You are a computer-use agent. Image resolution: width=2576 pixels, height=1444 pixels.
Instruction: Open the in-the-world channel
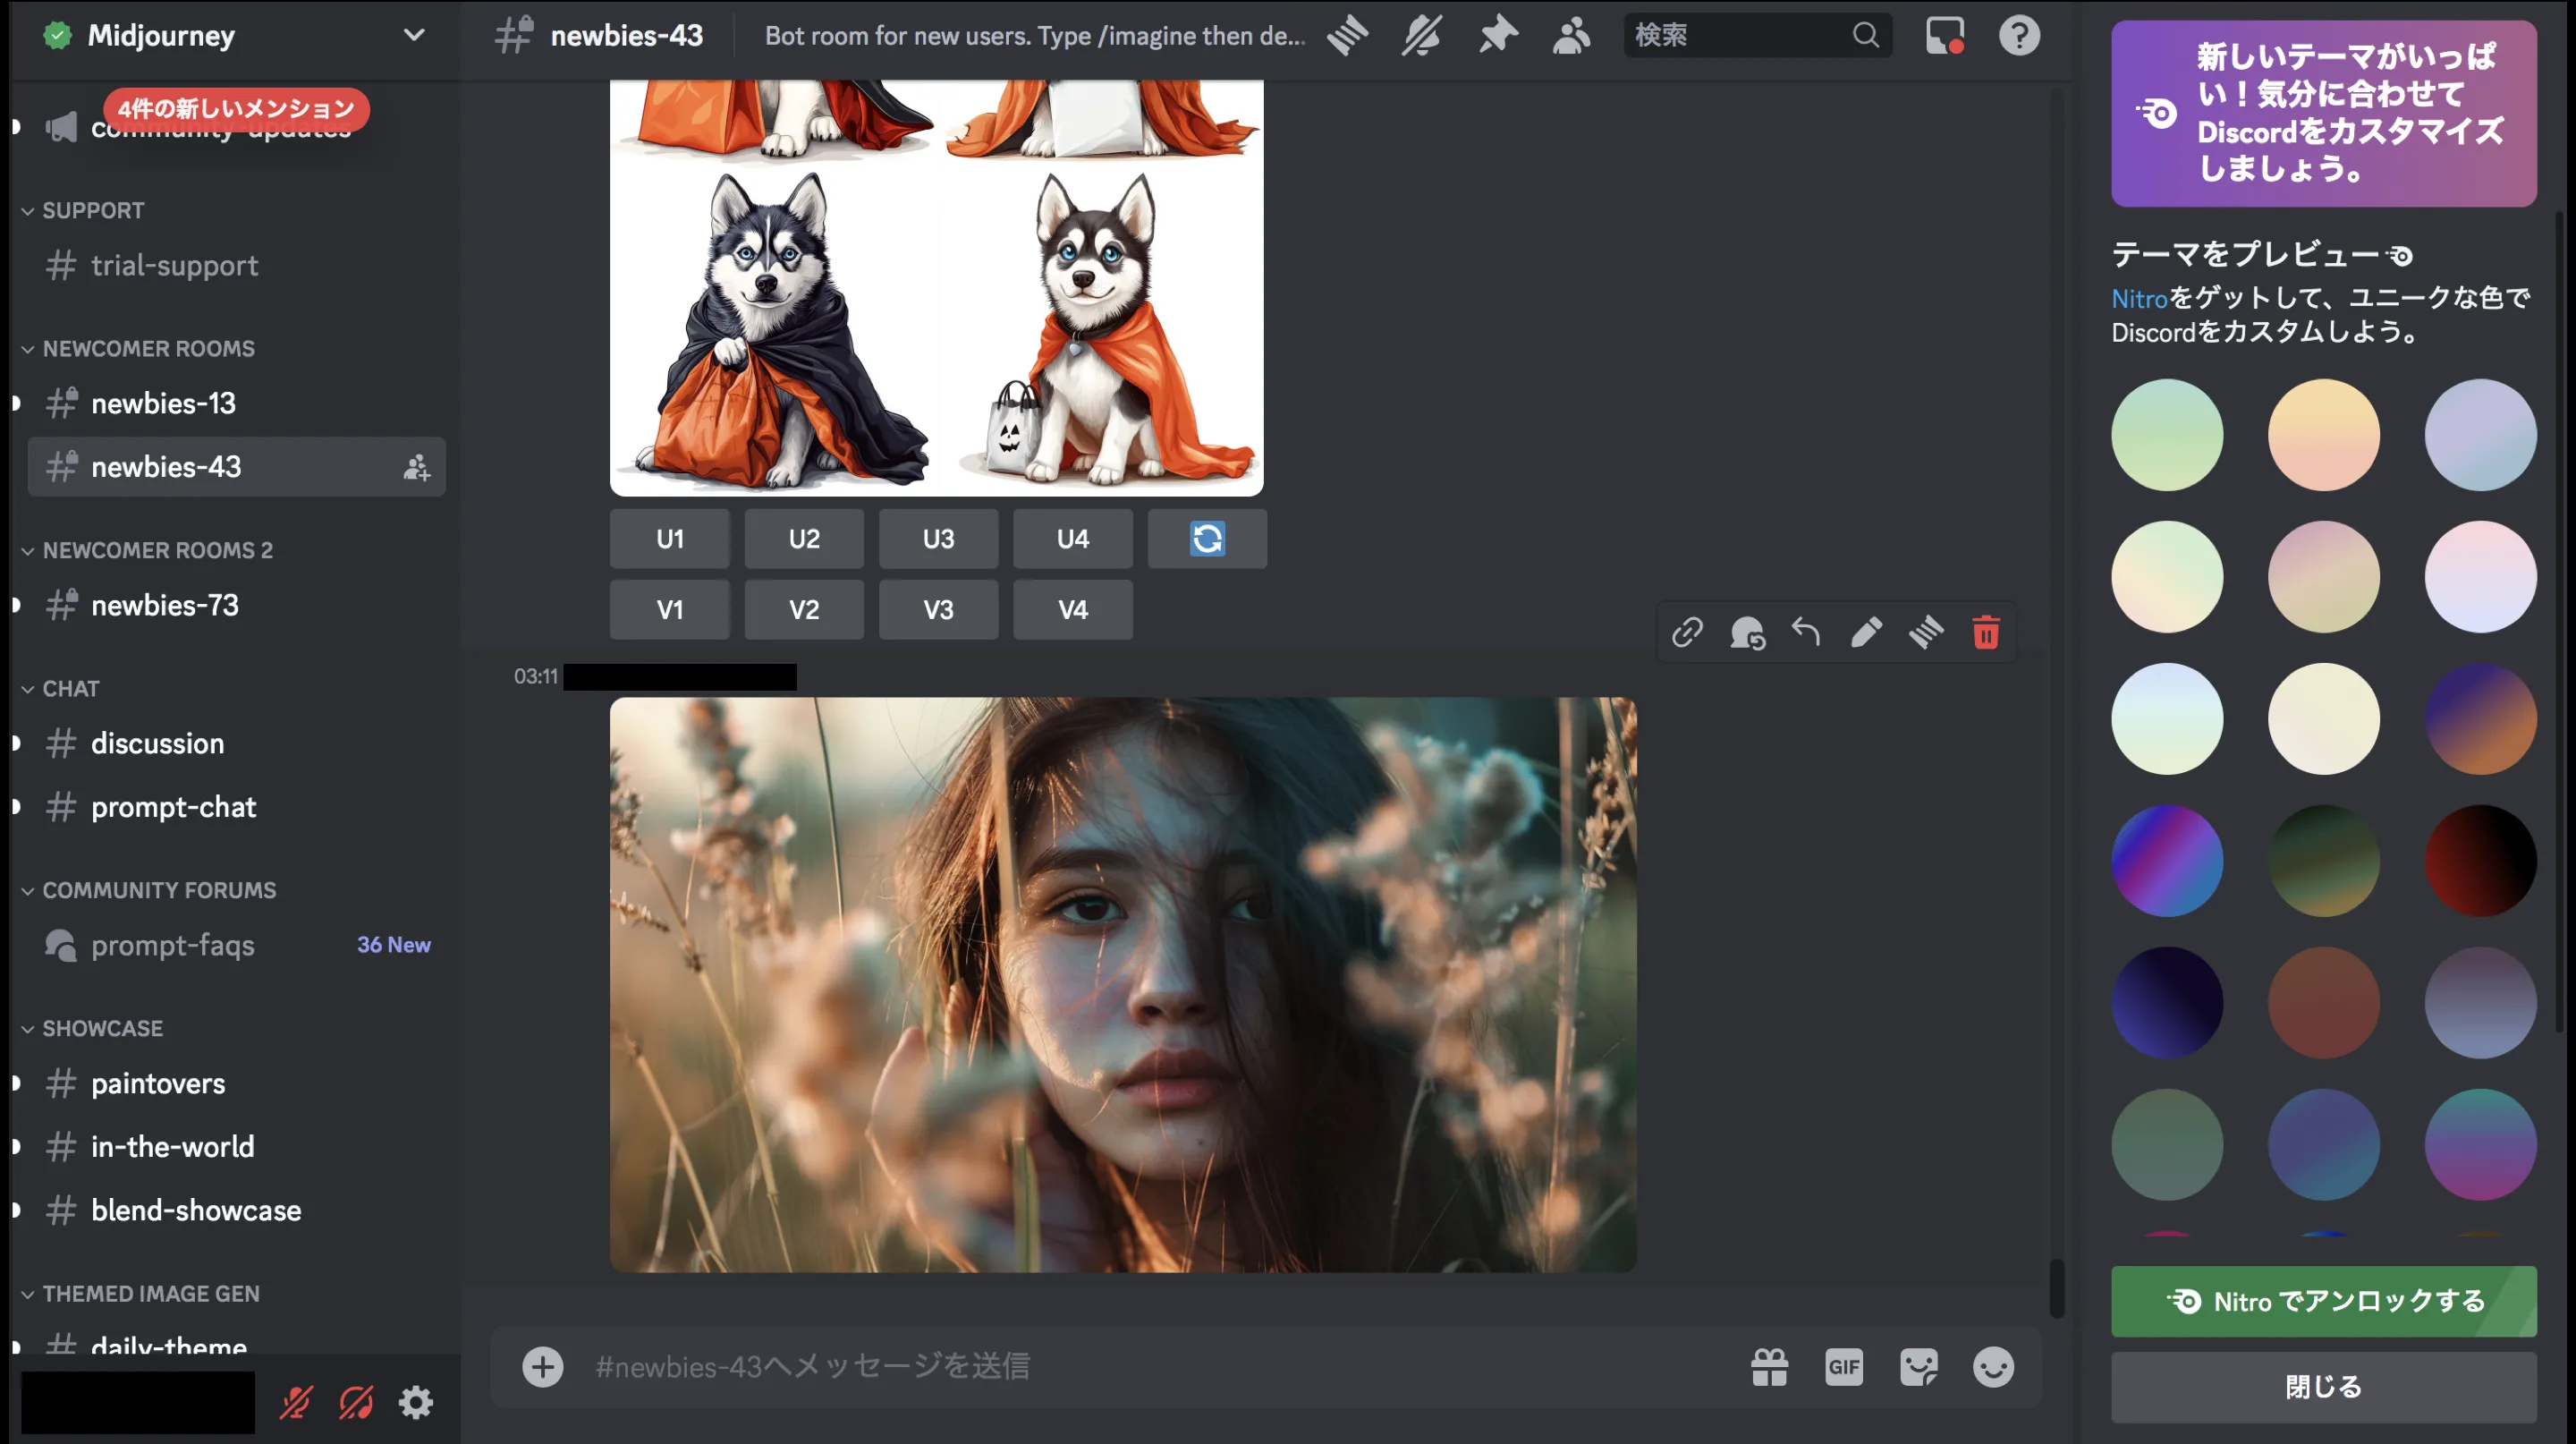click(237, 1146)
